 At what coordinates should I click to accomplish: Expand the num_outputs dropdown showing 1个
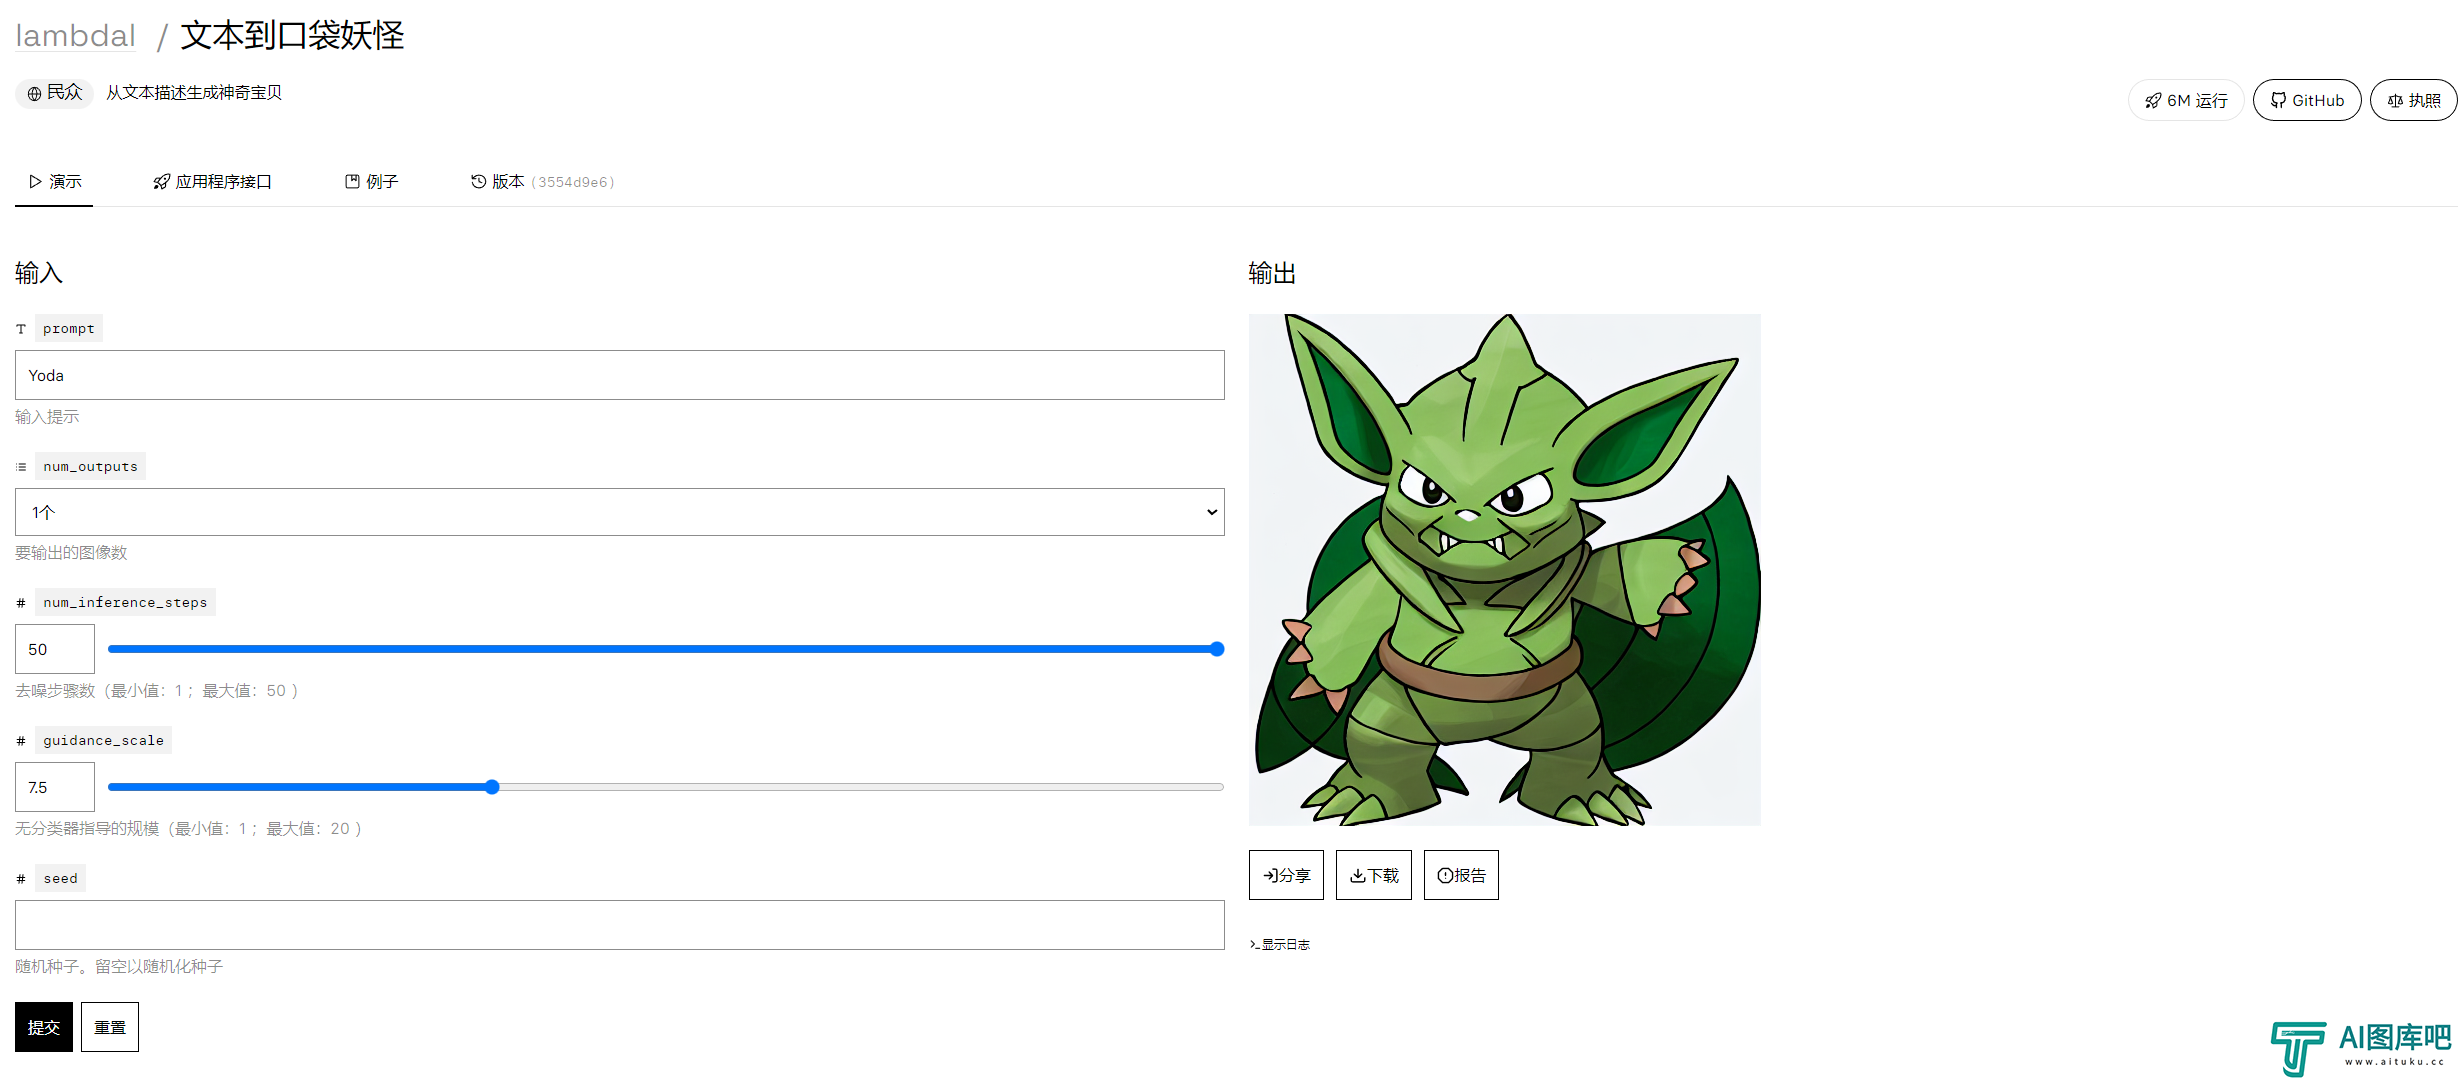[x=619, y=512]
